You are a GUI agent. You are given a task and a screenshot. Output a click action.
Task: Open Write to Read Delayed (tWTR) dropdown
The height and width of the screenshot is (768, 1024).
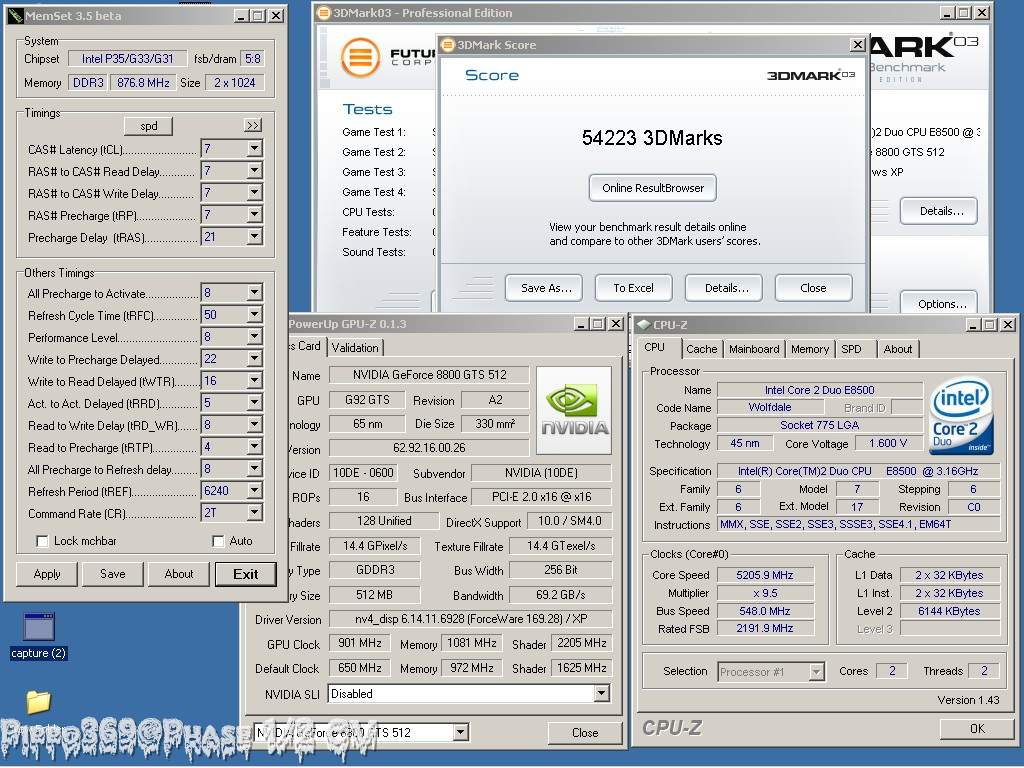click(255, 381)
